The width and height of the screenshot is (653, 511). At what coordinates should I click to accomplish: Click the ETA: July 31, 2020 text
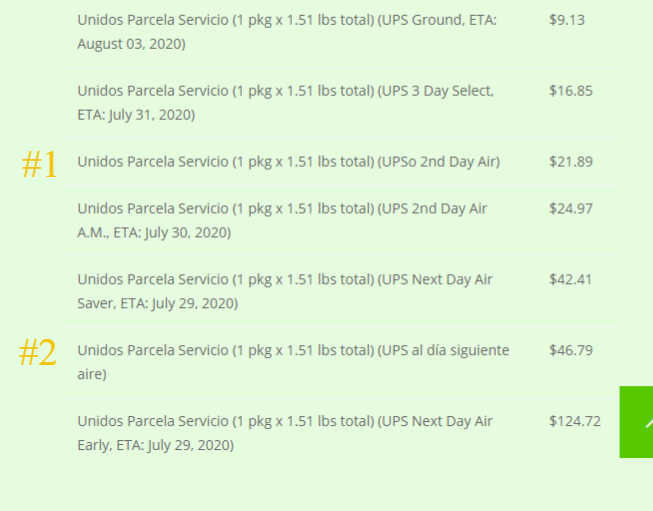click(x=136, y=115)
